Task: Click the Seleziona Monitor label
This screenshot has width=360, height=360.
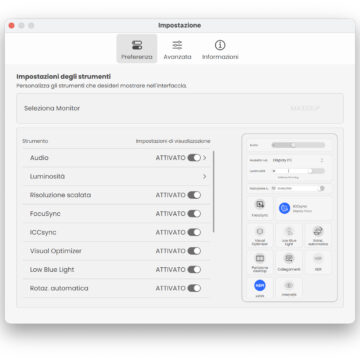Action: (x=52, y=108)
